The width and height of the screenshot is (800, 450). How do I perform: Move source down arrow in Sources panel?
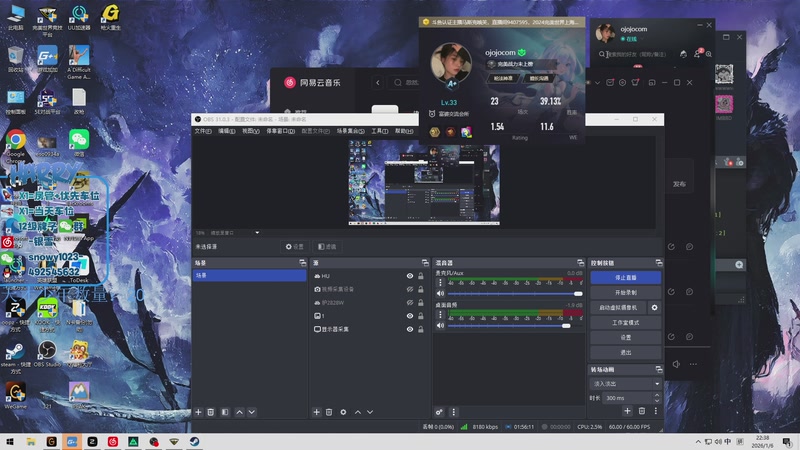[370, 412]
